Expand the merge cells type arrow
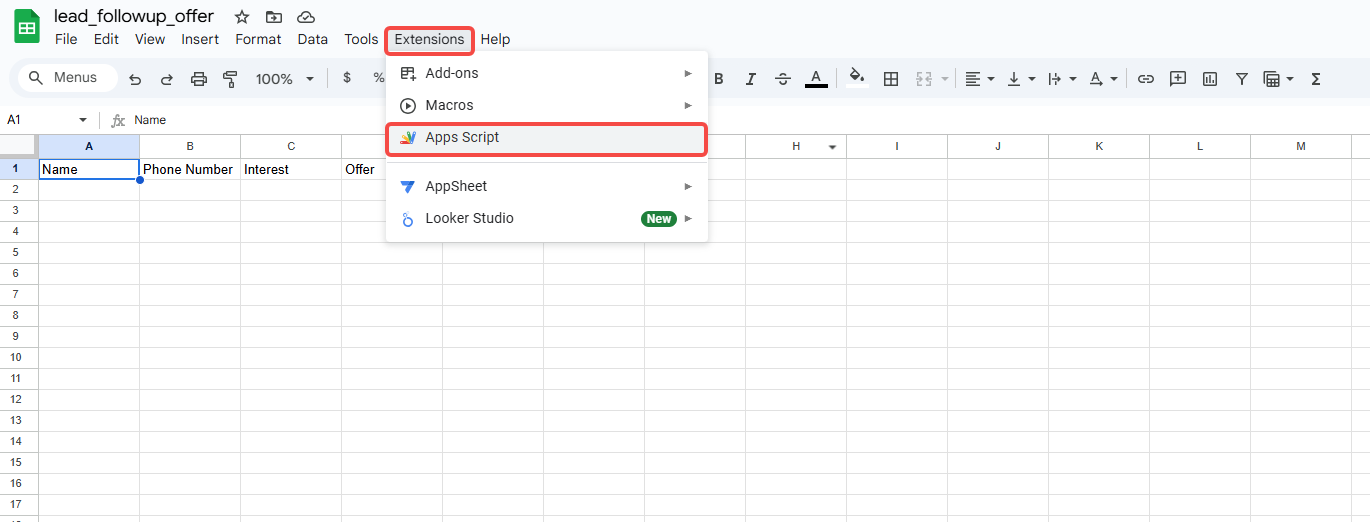1370x522 pixels. click(945, 78)
